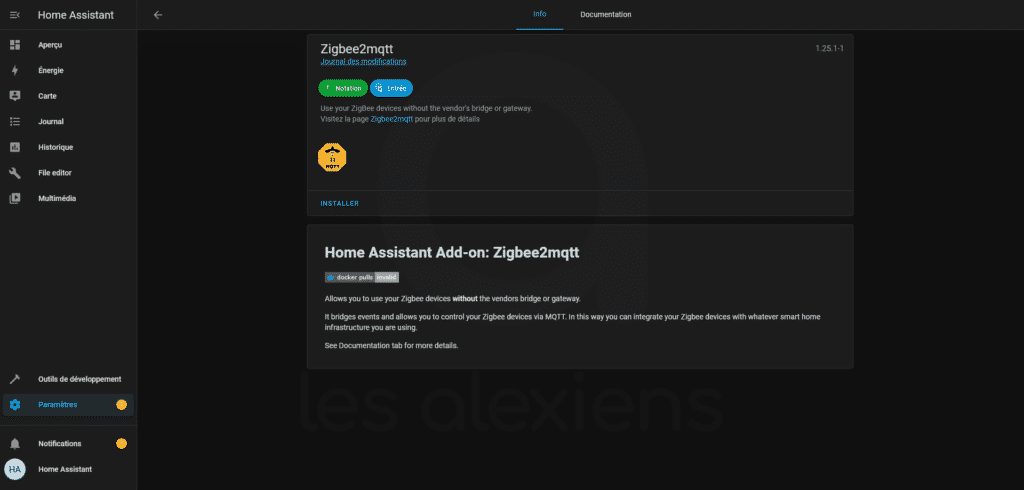Open the Notifications bell icon
Viewport: 1024px width, 490px height.
15,444
